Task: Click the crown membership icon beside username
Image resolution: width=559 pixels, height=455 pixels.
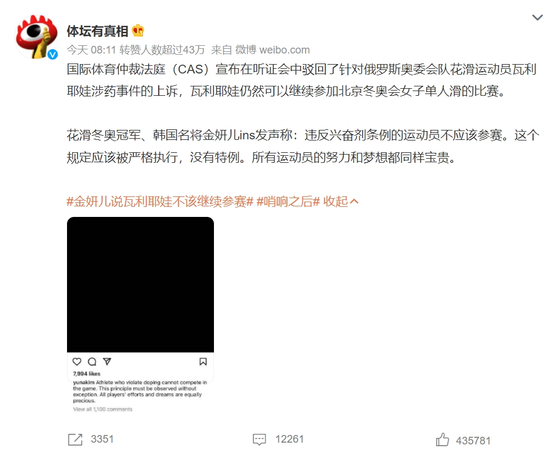Action: pyautogui.click(x=138, y=31)
